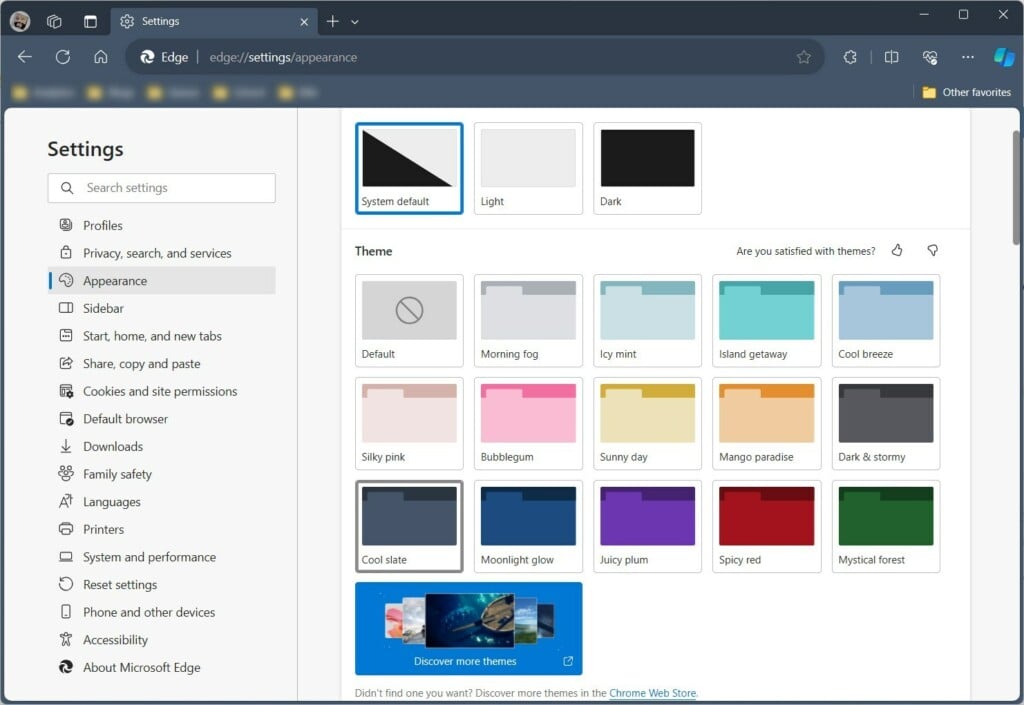1024x705 pixels.
Task: Click Discover more themes banner
Action: coord(468,629)
